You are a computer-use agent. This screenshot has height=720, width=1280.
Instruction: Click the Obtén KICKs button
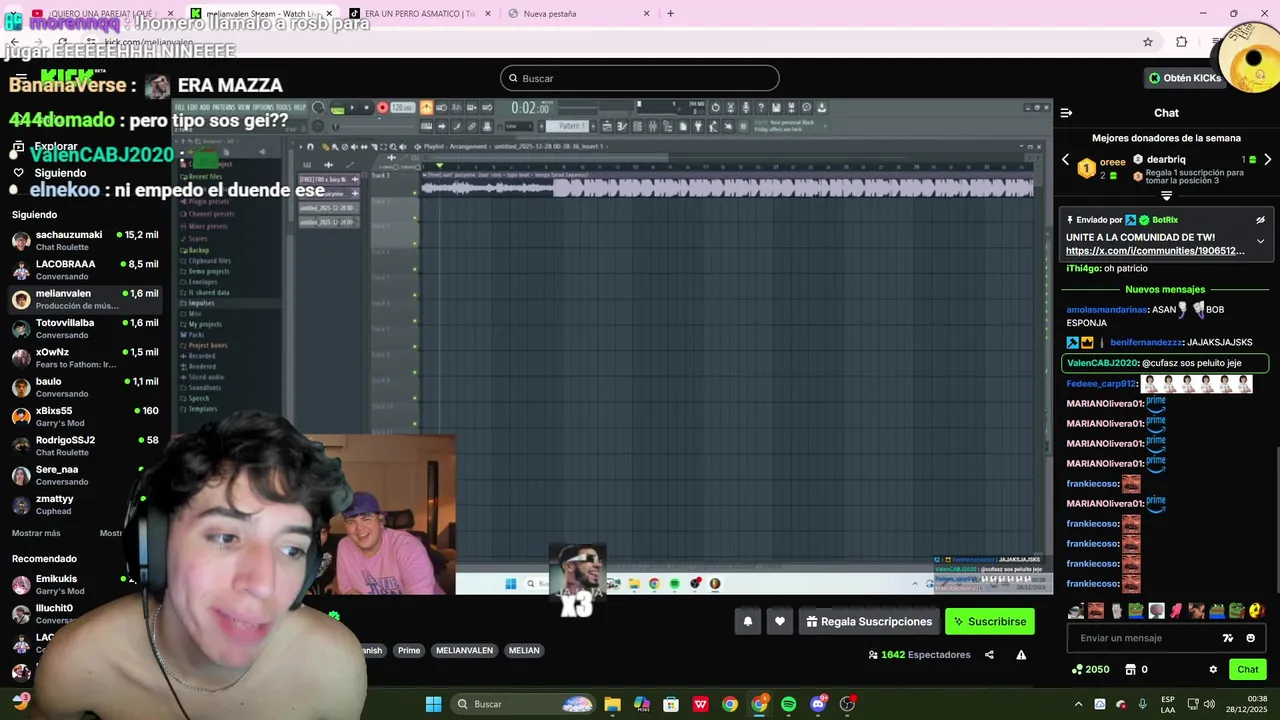(1185, 78)
